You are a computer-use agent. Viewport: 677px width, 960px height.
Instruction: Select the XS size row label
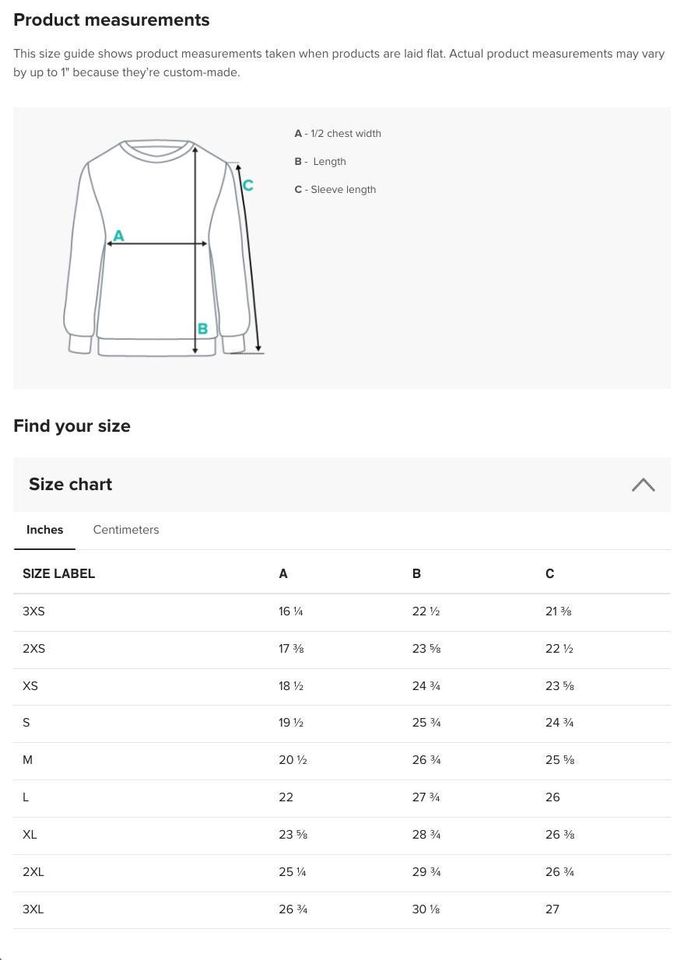coord(30,686)
